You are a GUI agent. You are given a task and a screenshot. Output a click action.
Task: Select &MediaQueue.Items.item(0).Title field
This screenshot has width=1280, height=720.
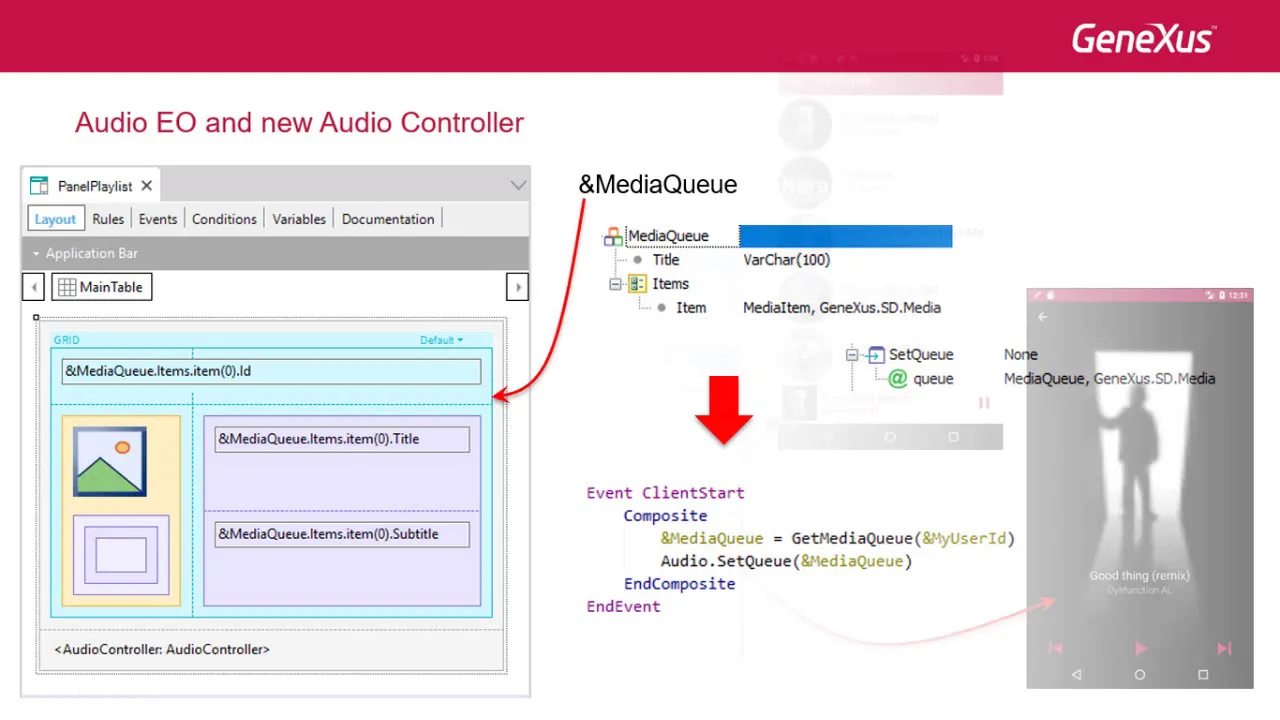pos(342,439)
